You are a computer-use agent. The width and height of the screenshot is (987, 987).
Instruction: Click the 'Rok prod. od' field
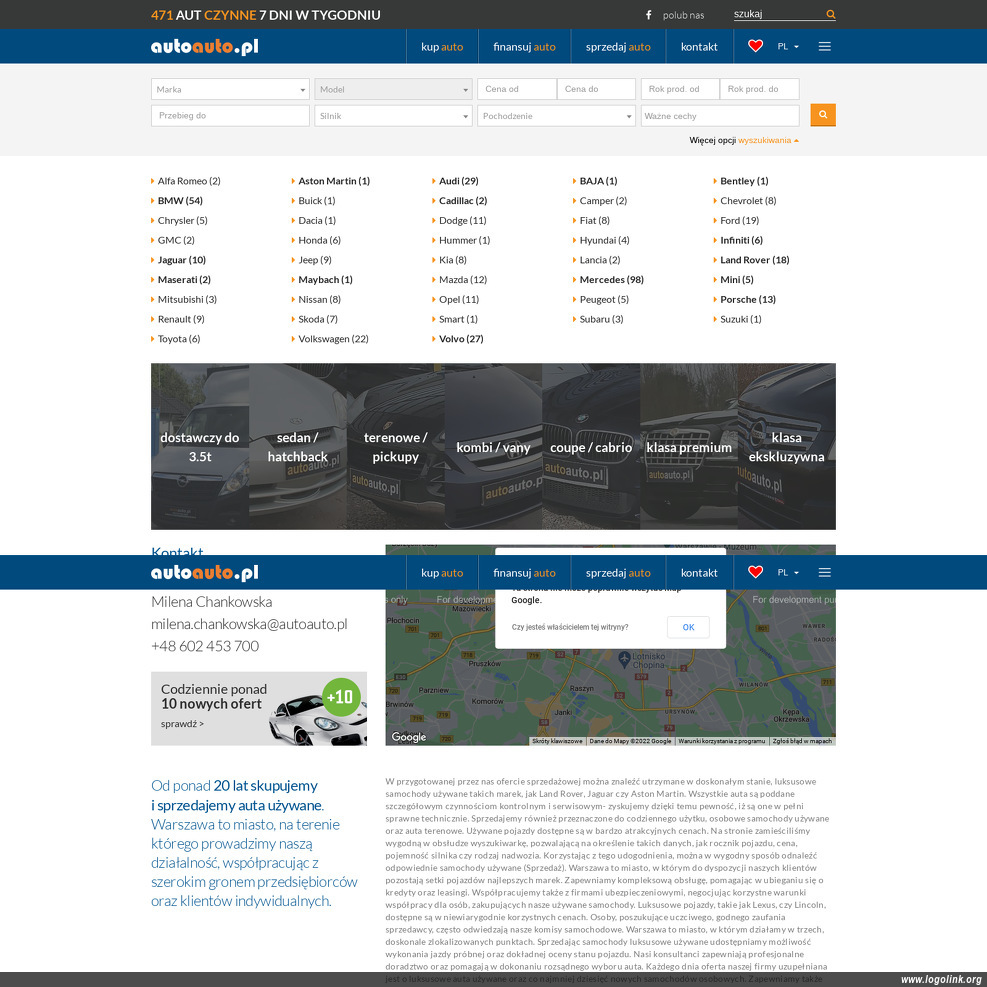(680, 89)
